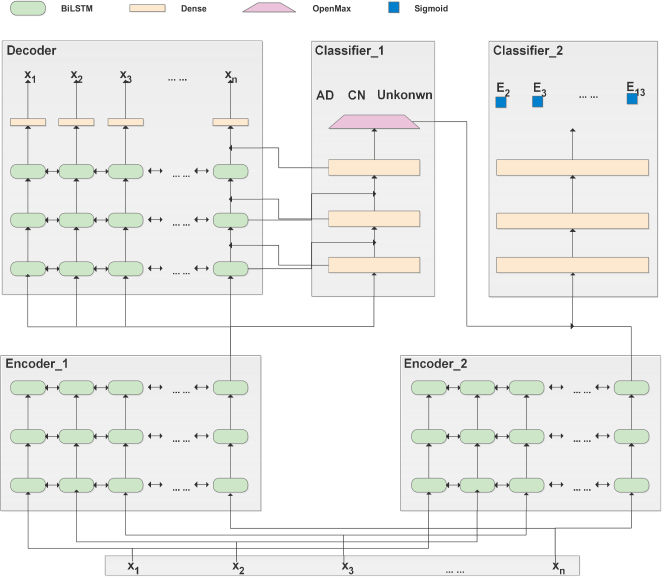Select the top Dense layer in Classifier_2

(x=572, y=168)
